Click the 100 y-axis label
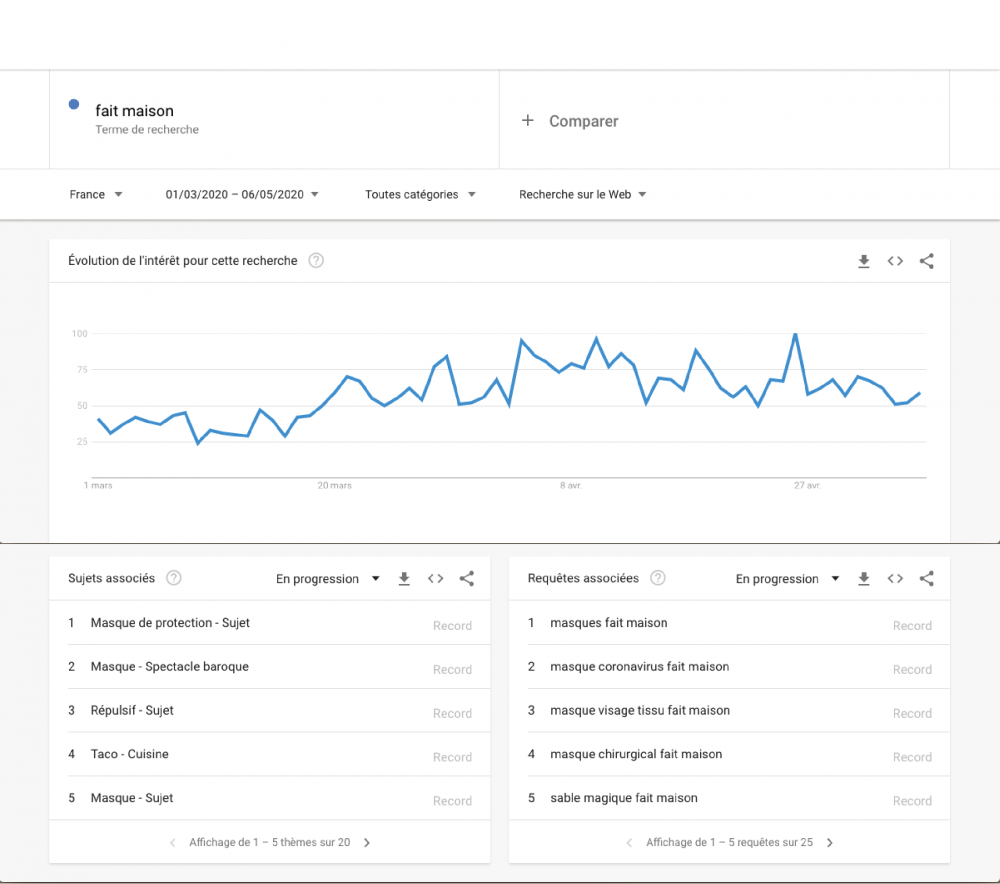 (80, 334)
